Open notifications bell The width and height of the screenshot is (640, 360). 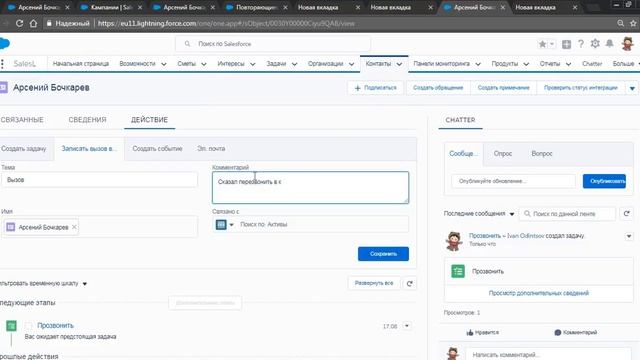tap(609, 44)
